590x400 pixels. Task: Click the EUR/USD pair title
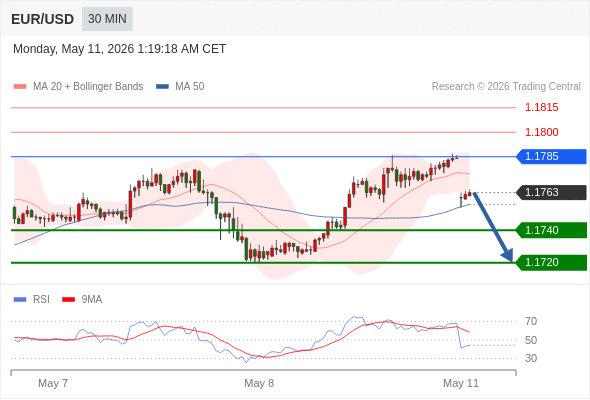coord(43,19)
